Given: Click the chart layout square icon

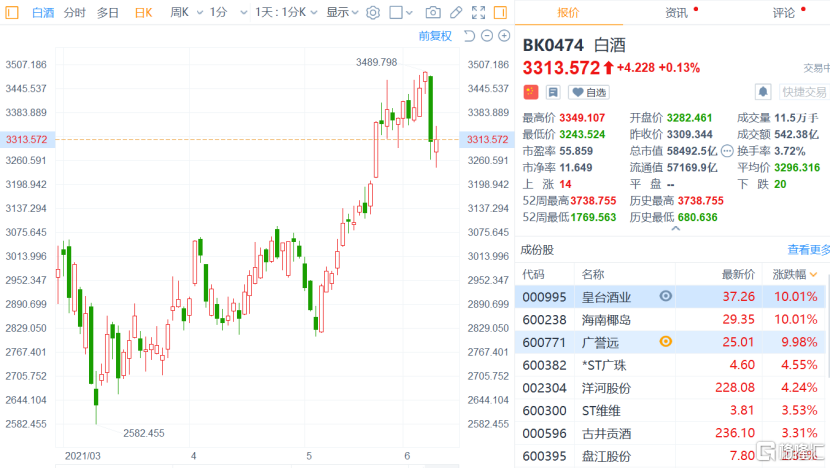Looking at the screenshot, I should tap(396, 12).
